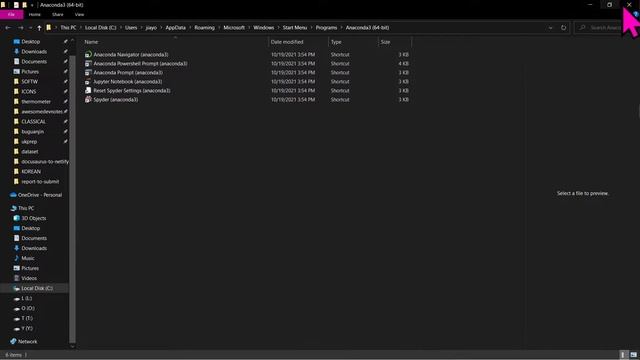Open address bar history dropdown

(550, 28)
